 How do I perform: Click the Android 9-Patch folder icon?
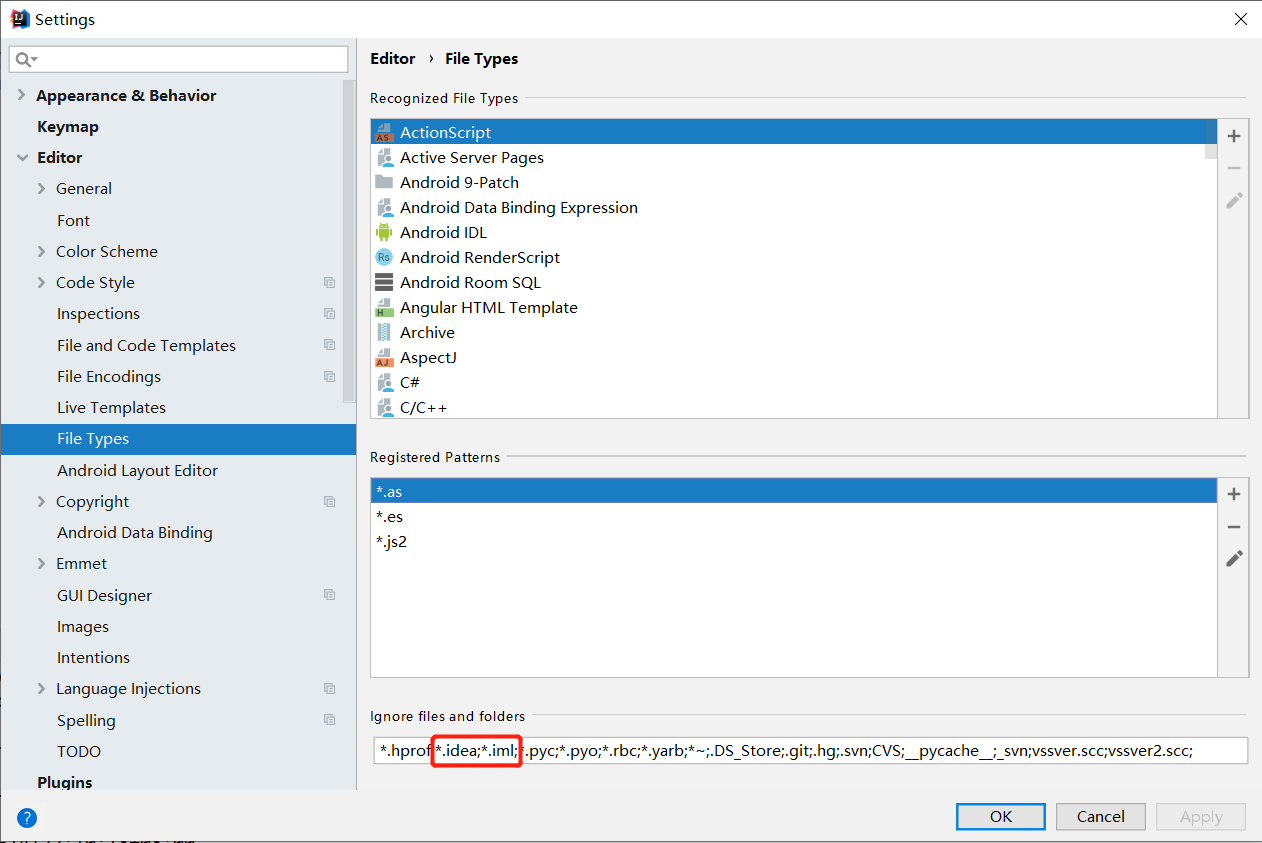pyautogui.click(x=384, y=182)
